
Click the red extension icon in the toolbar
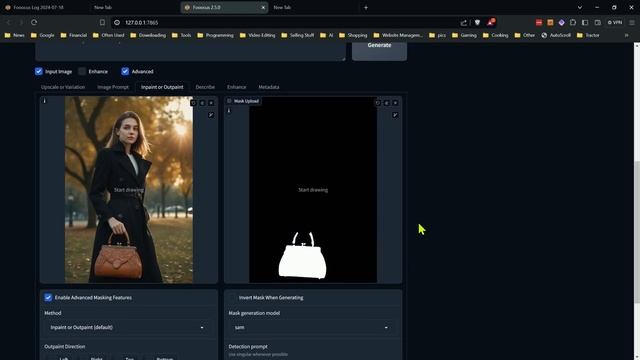click(x=539, y=22)
